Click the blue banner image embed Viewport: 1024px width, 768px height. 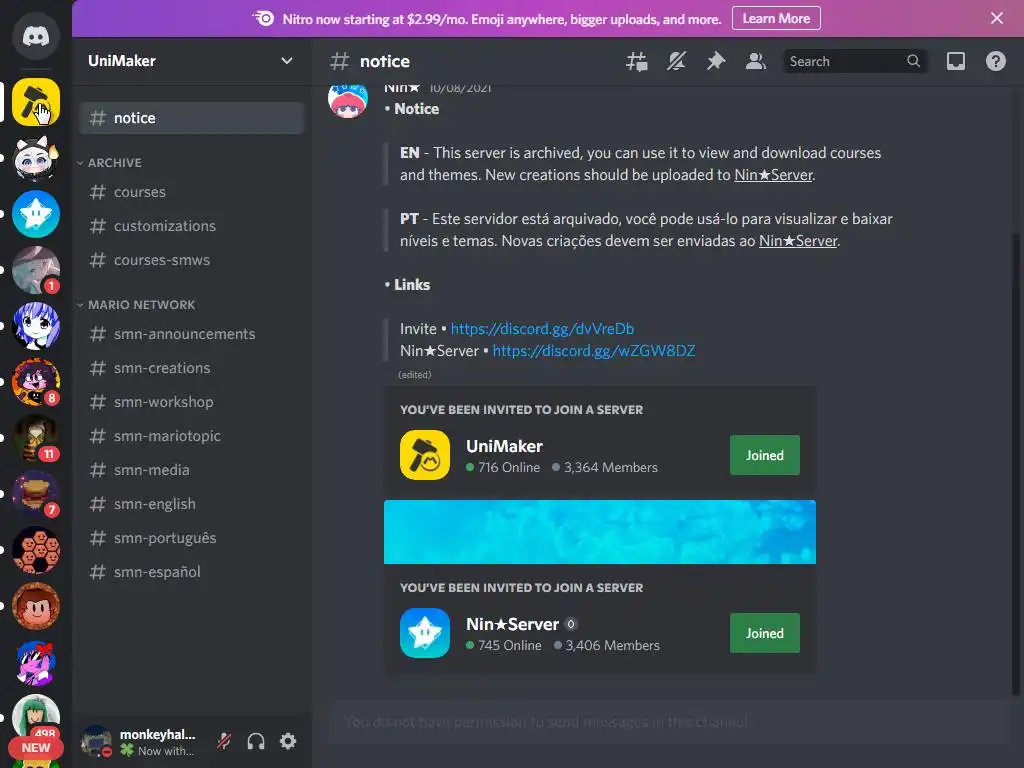600,532
